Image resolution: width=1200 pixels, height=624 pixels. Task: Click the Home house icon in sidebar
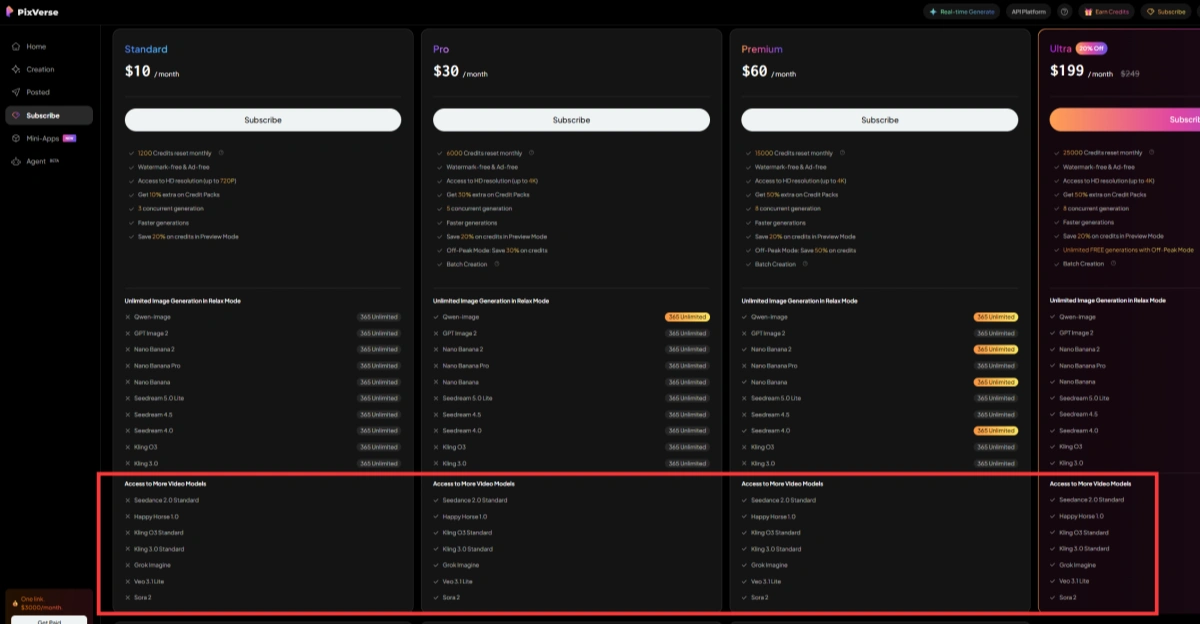click(16, 47)
